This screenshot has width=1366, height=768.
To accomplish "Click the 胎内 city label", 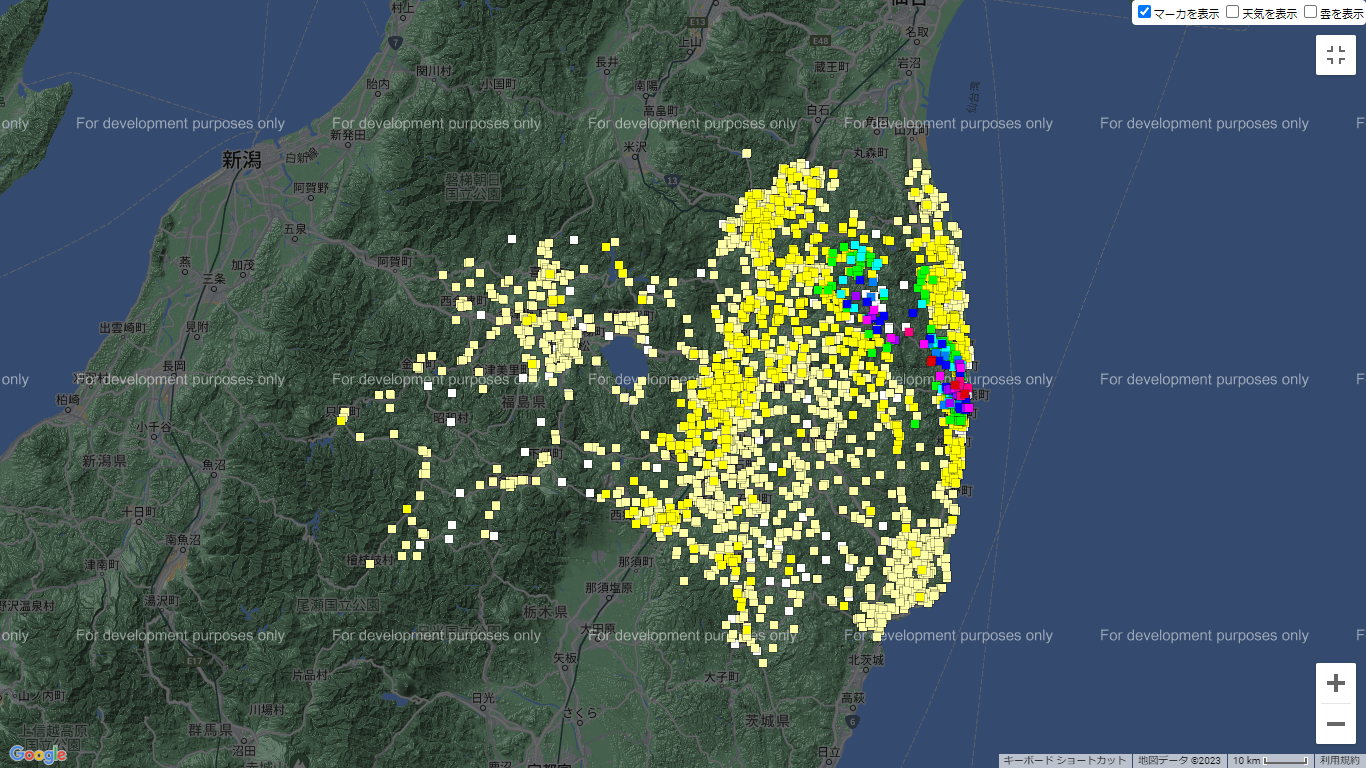I will (x=378, y=86).
